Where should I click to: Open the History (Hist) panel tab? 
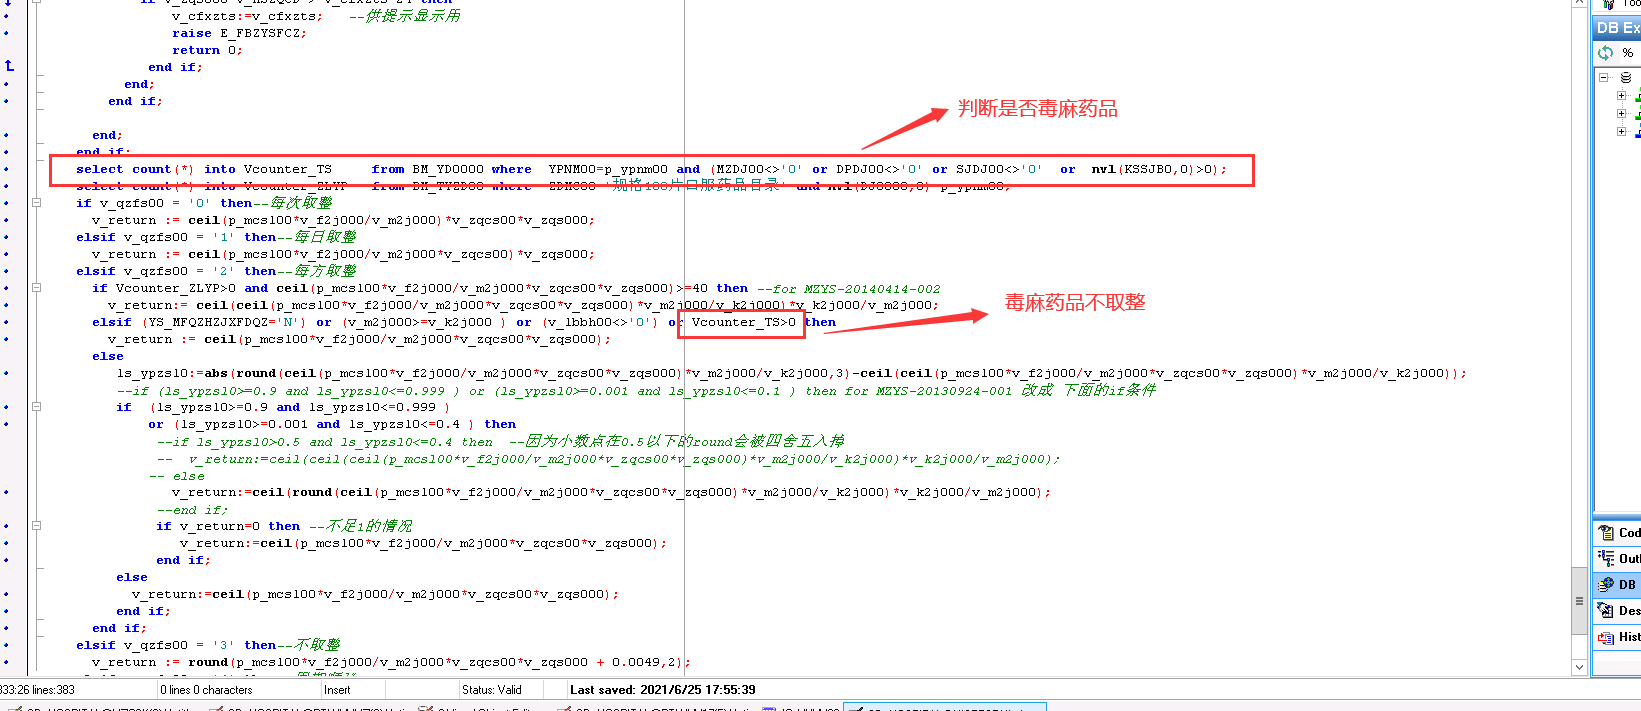1618,637
